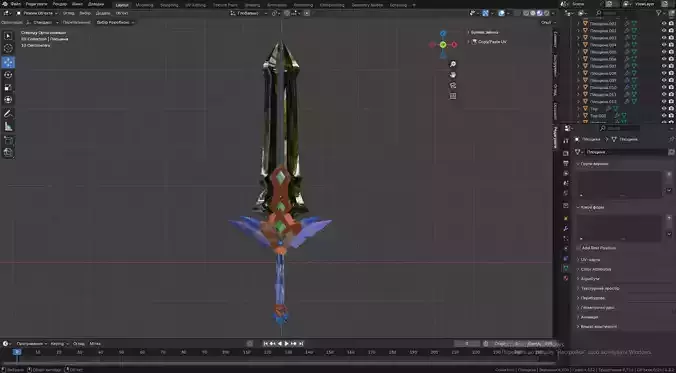Open the Режим Об'єкта mode dropdown
The height and width of the screenshot is (373, 676).
click(x=37, y=13)
